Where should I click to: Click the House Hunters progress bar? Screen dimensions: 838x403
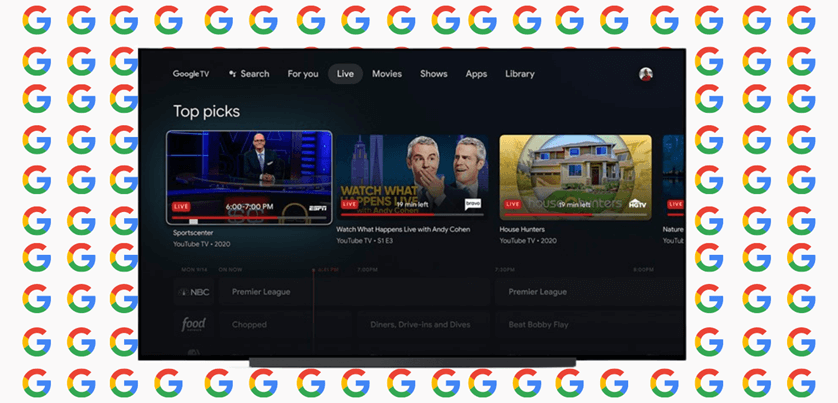tap(576, 215)
